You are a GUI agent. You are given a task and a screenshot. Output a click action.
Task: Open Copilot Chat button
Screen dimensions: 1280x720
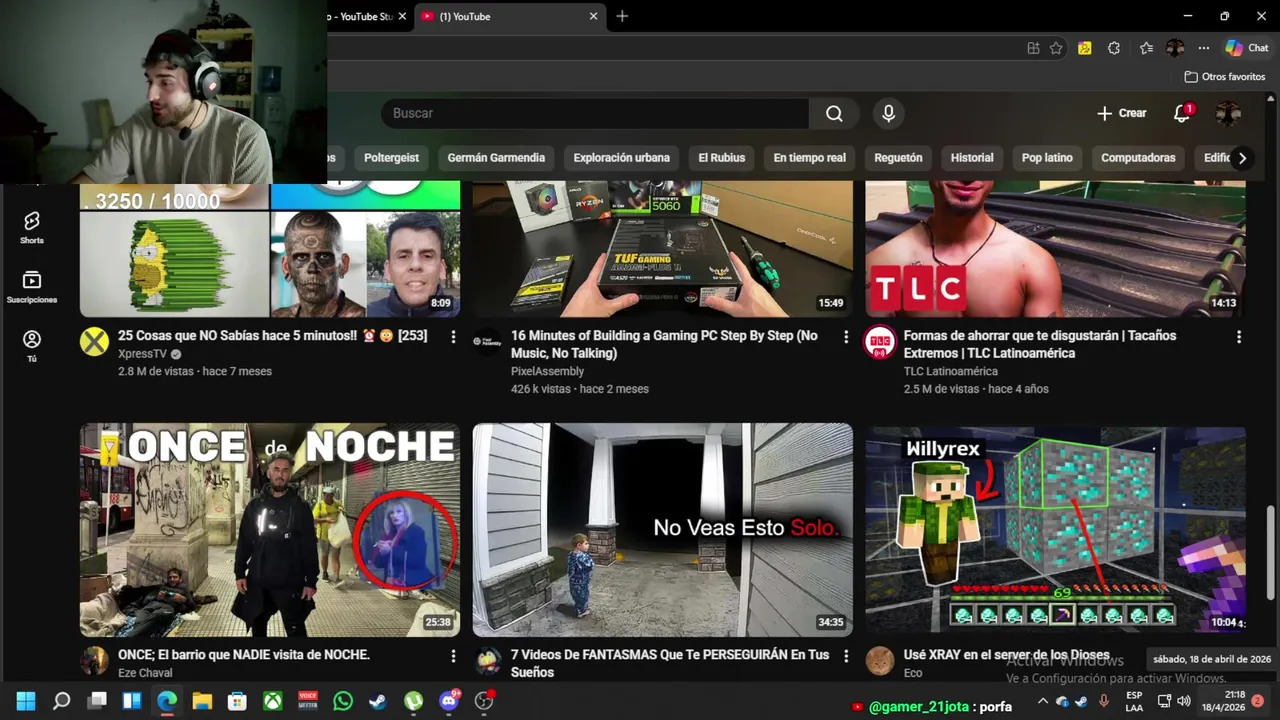[1247, 48]
